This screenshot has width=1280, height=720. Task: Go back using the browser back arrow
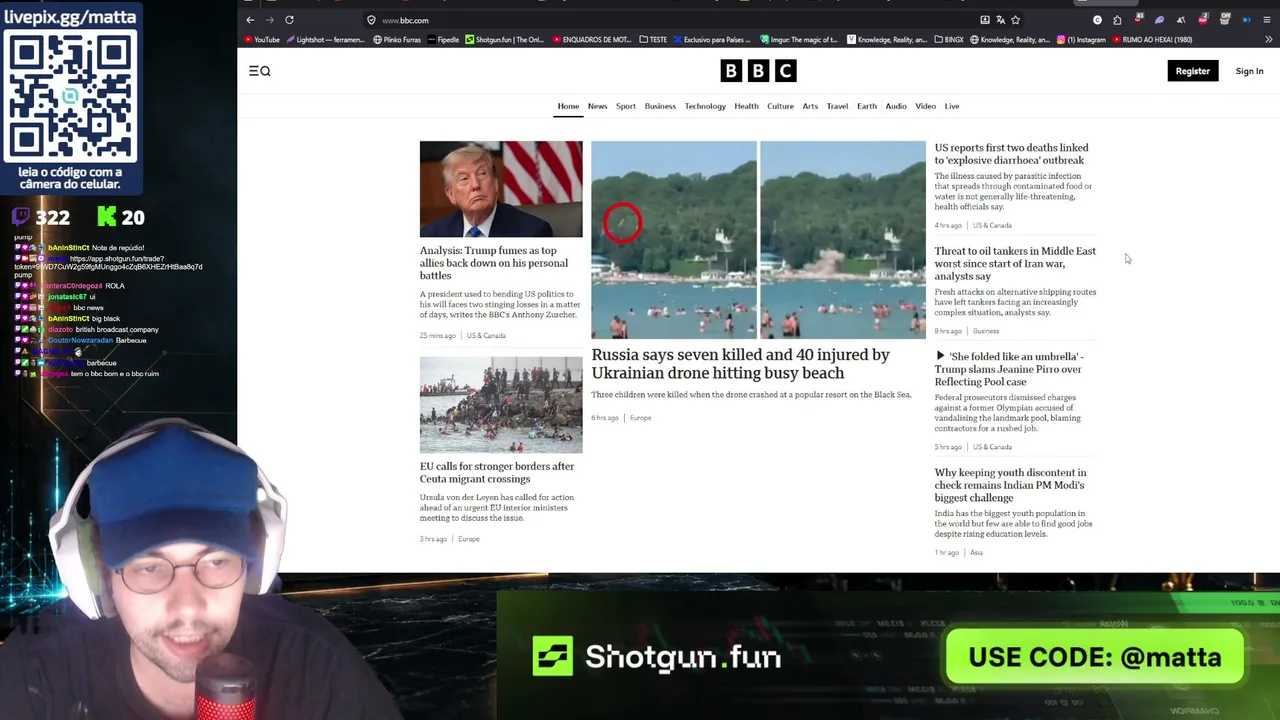250,20
